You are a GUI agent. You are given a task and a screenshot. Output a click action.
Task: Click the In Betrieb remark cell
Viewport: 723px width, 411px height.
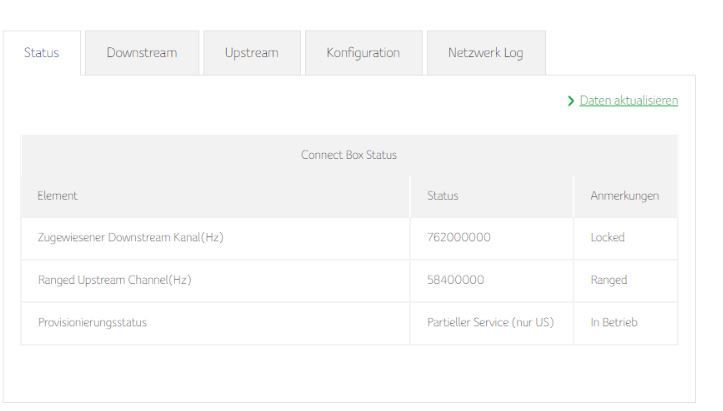coord(613,323)
